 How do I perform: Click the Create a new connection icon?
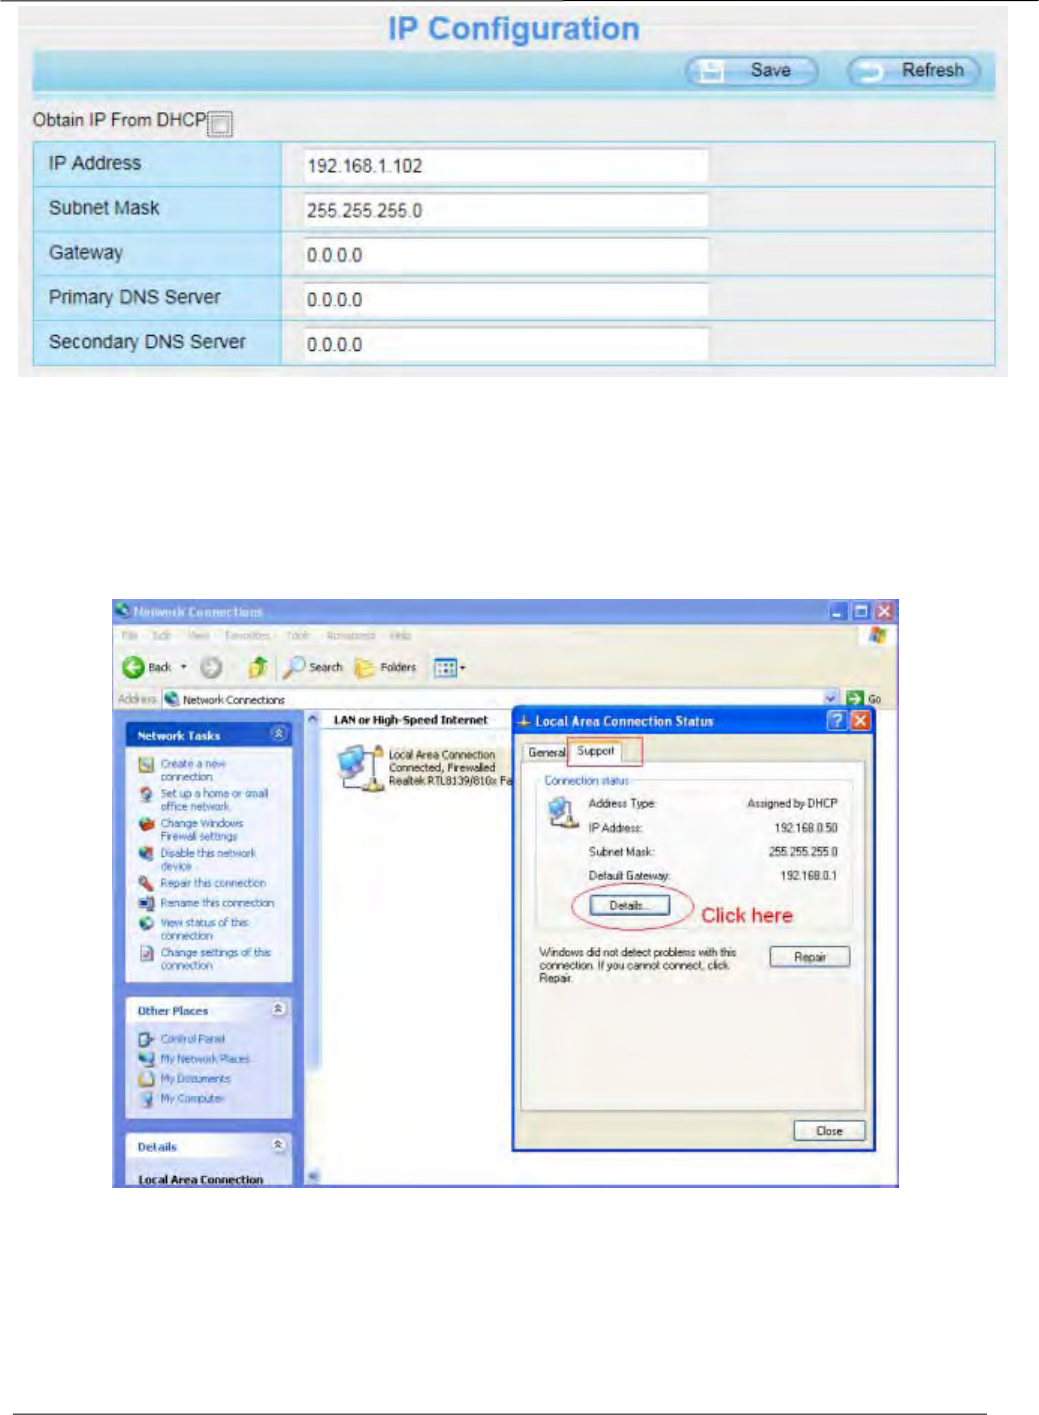146,765
